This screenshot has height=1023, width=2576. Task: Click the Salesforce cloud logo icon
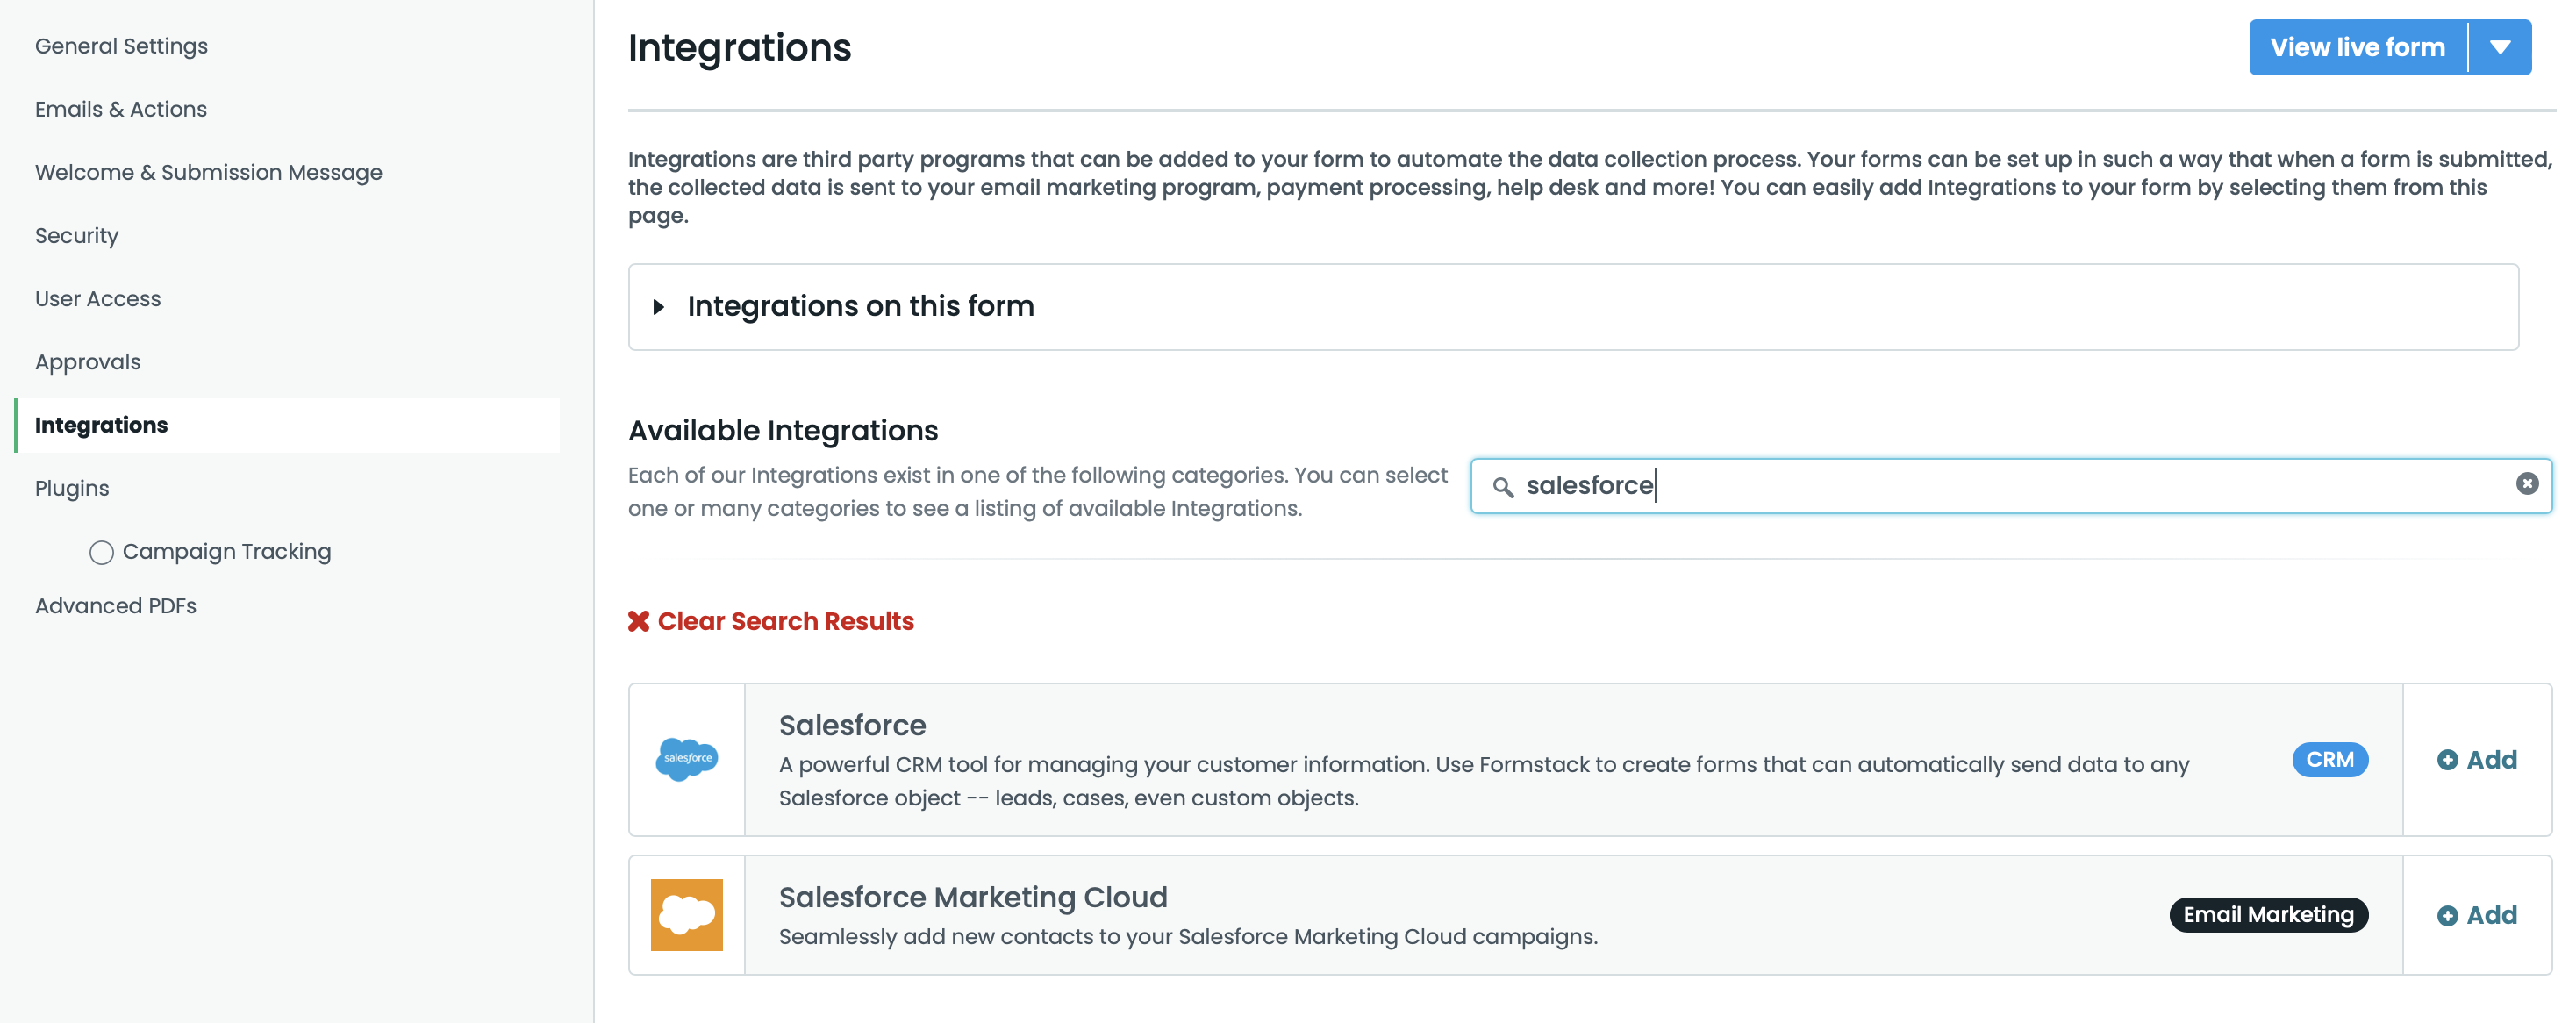(686, 759)
